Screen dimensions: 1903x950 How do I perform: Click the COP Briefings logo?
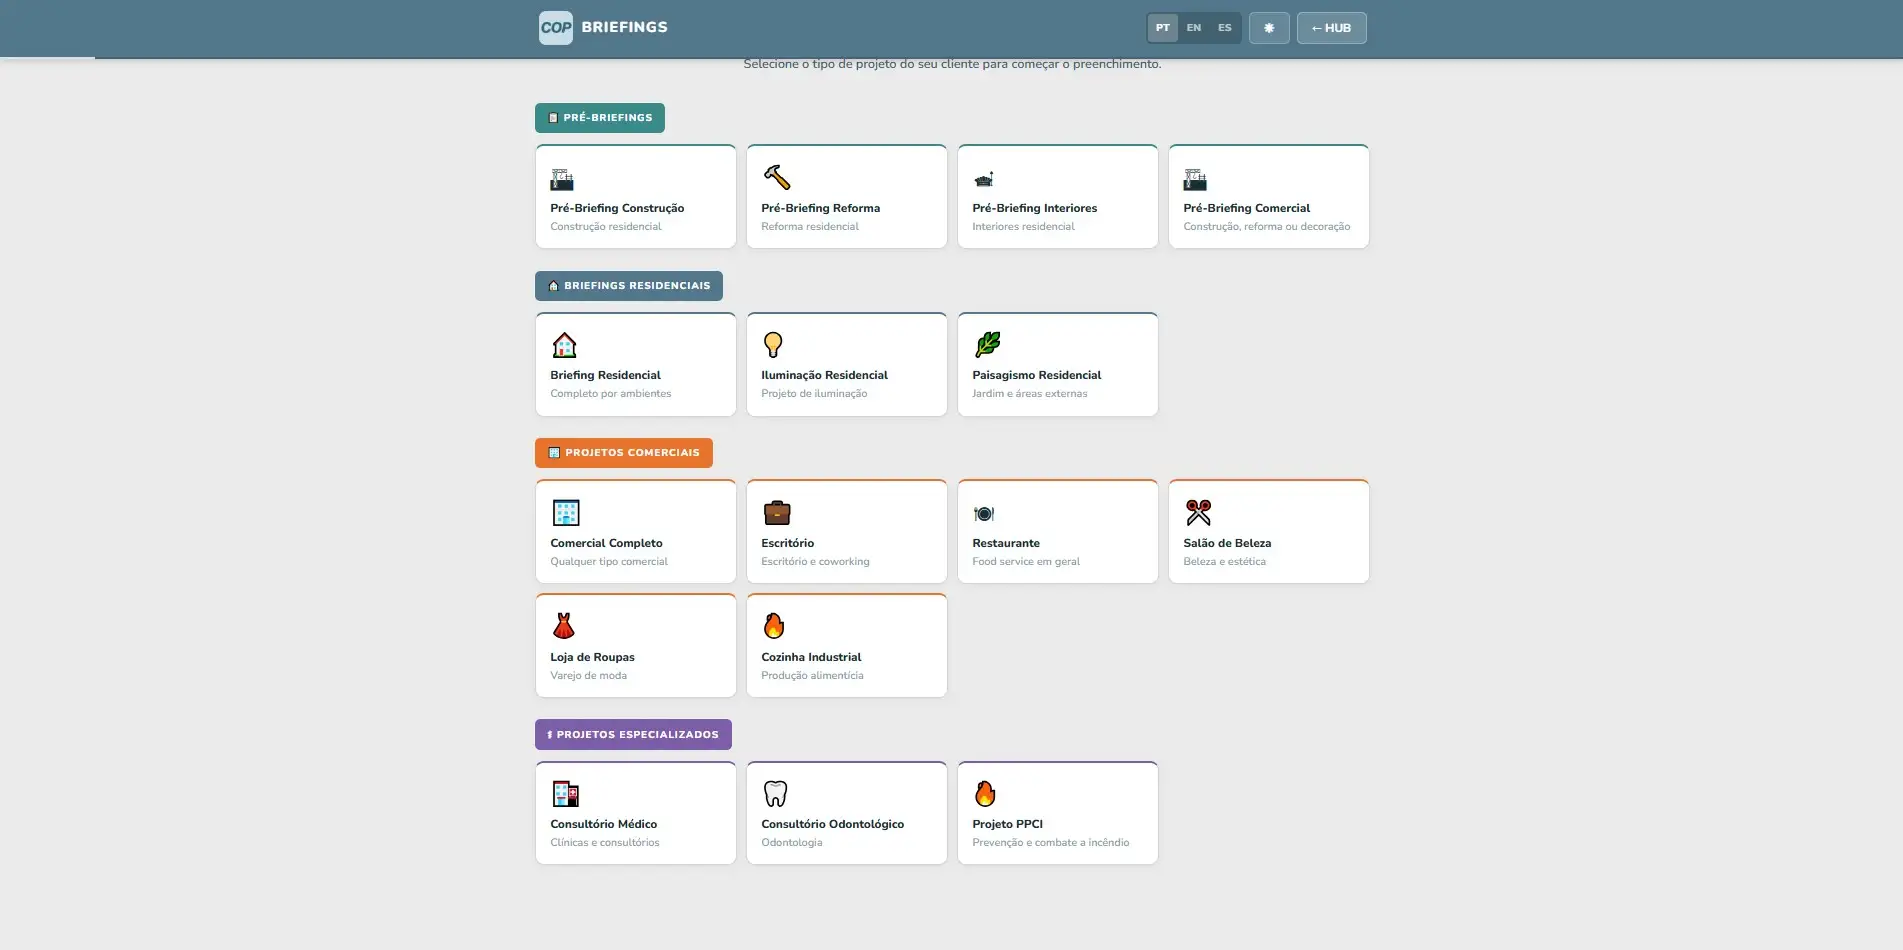click(x=603, y=28)
